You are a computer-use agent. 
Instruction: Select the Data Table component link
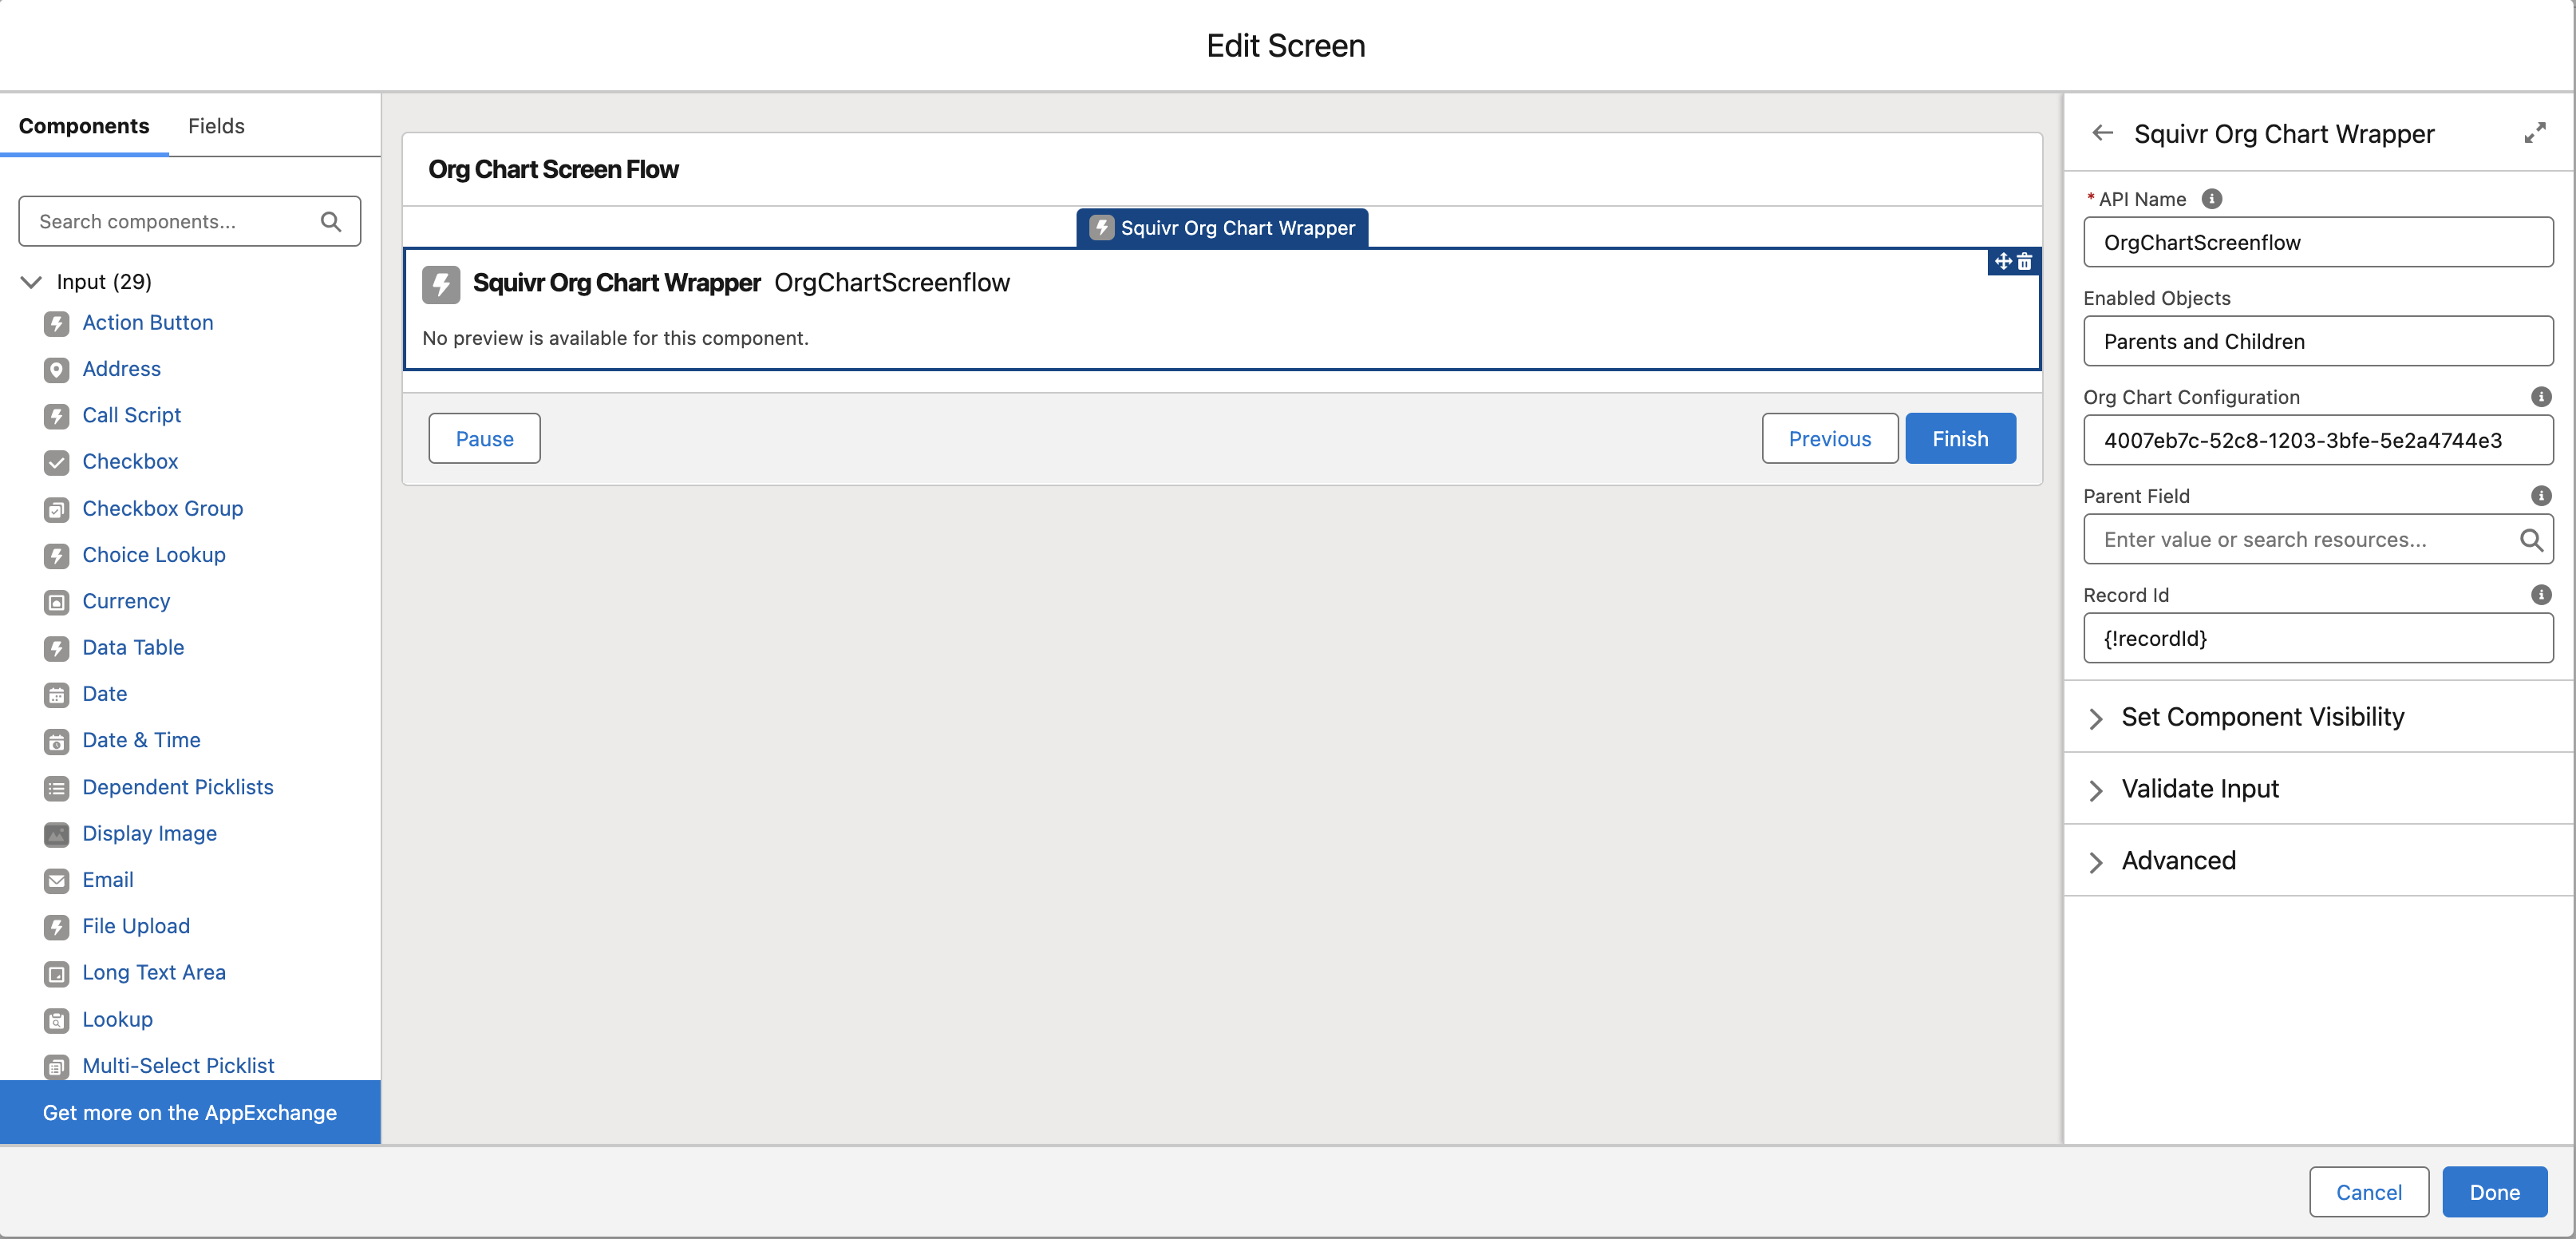pos(133,648)
